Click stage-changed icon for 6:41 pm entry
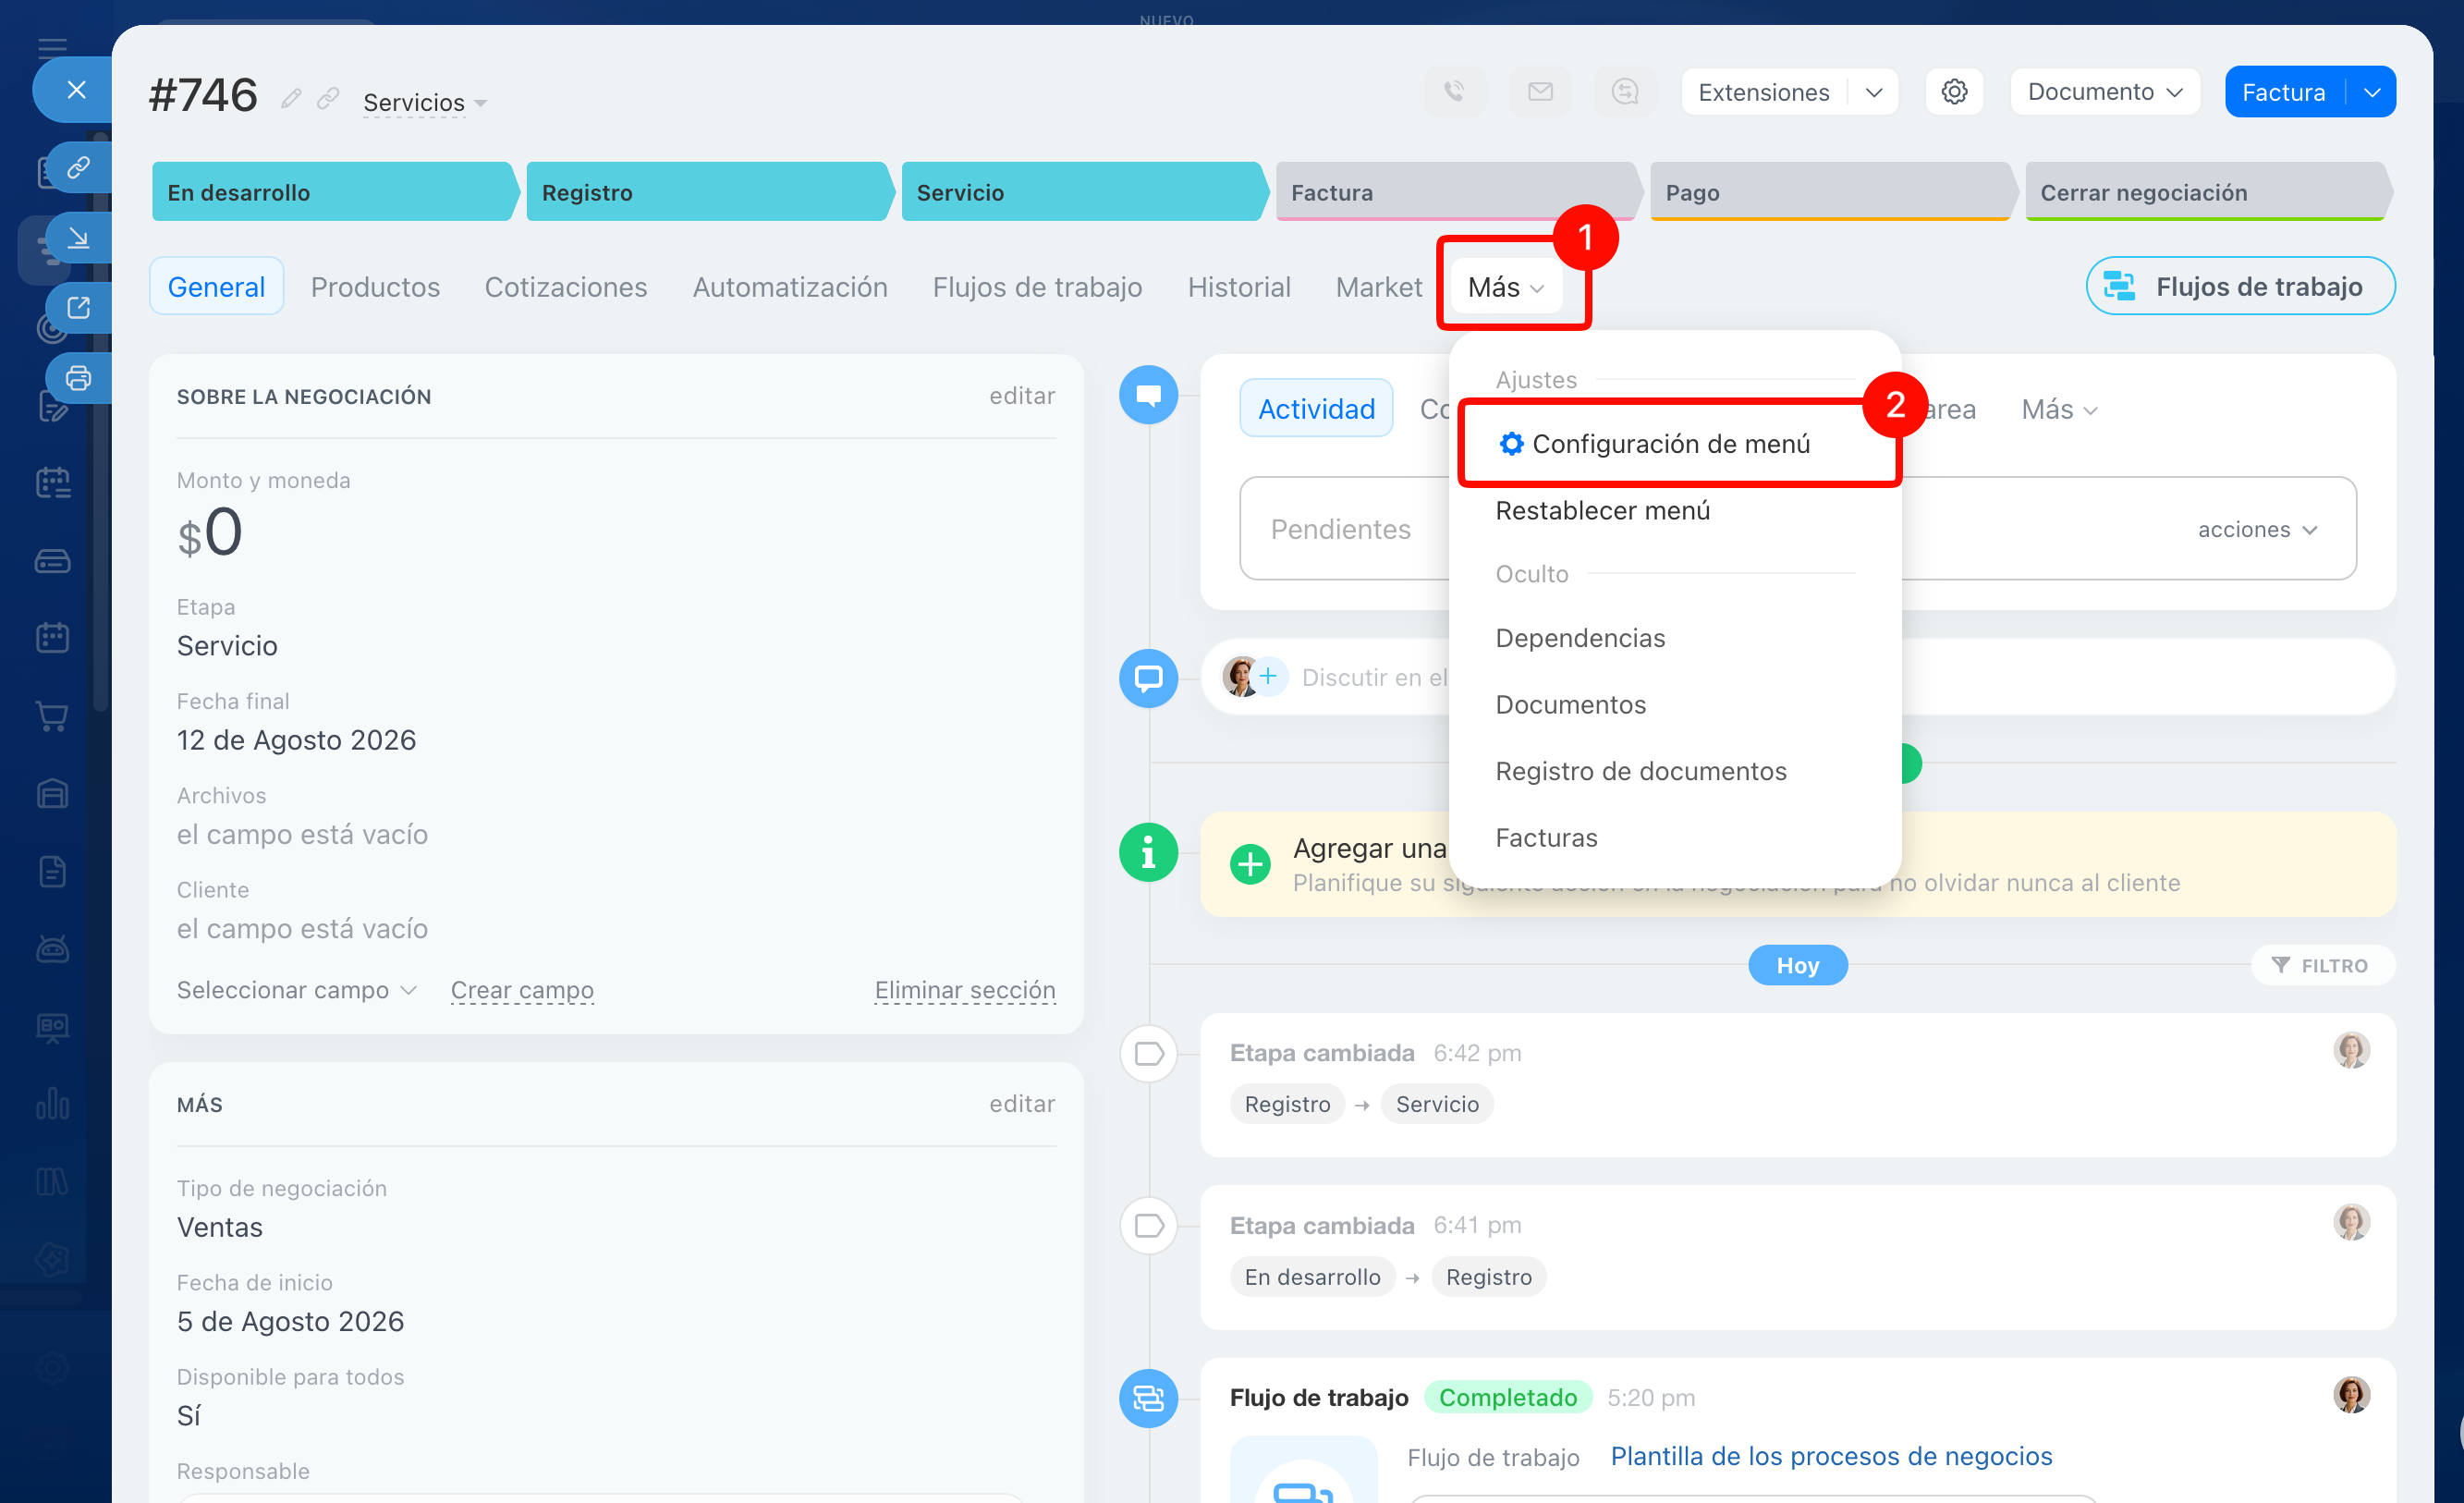Viewport: 2464px width, 1503px height. [1148, 1225]
